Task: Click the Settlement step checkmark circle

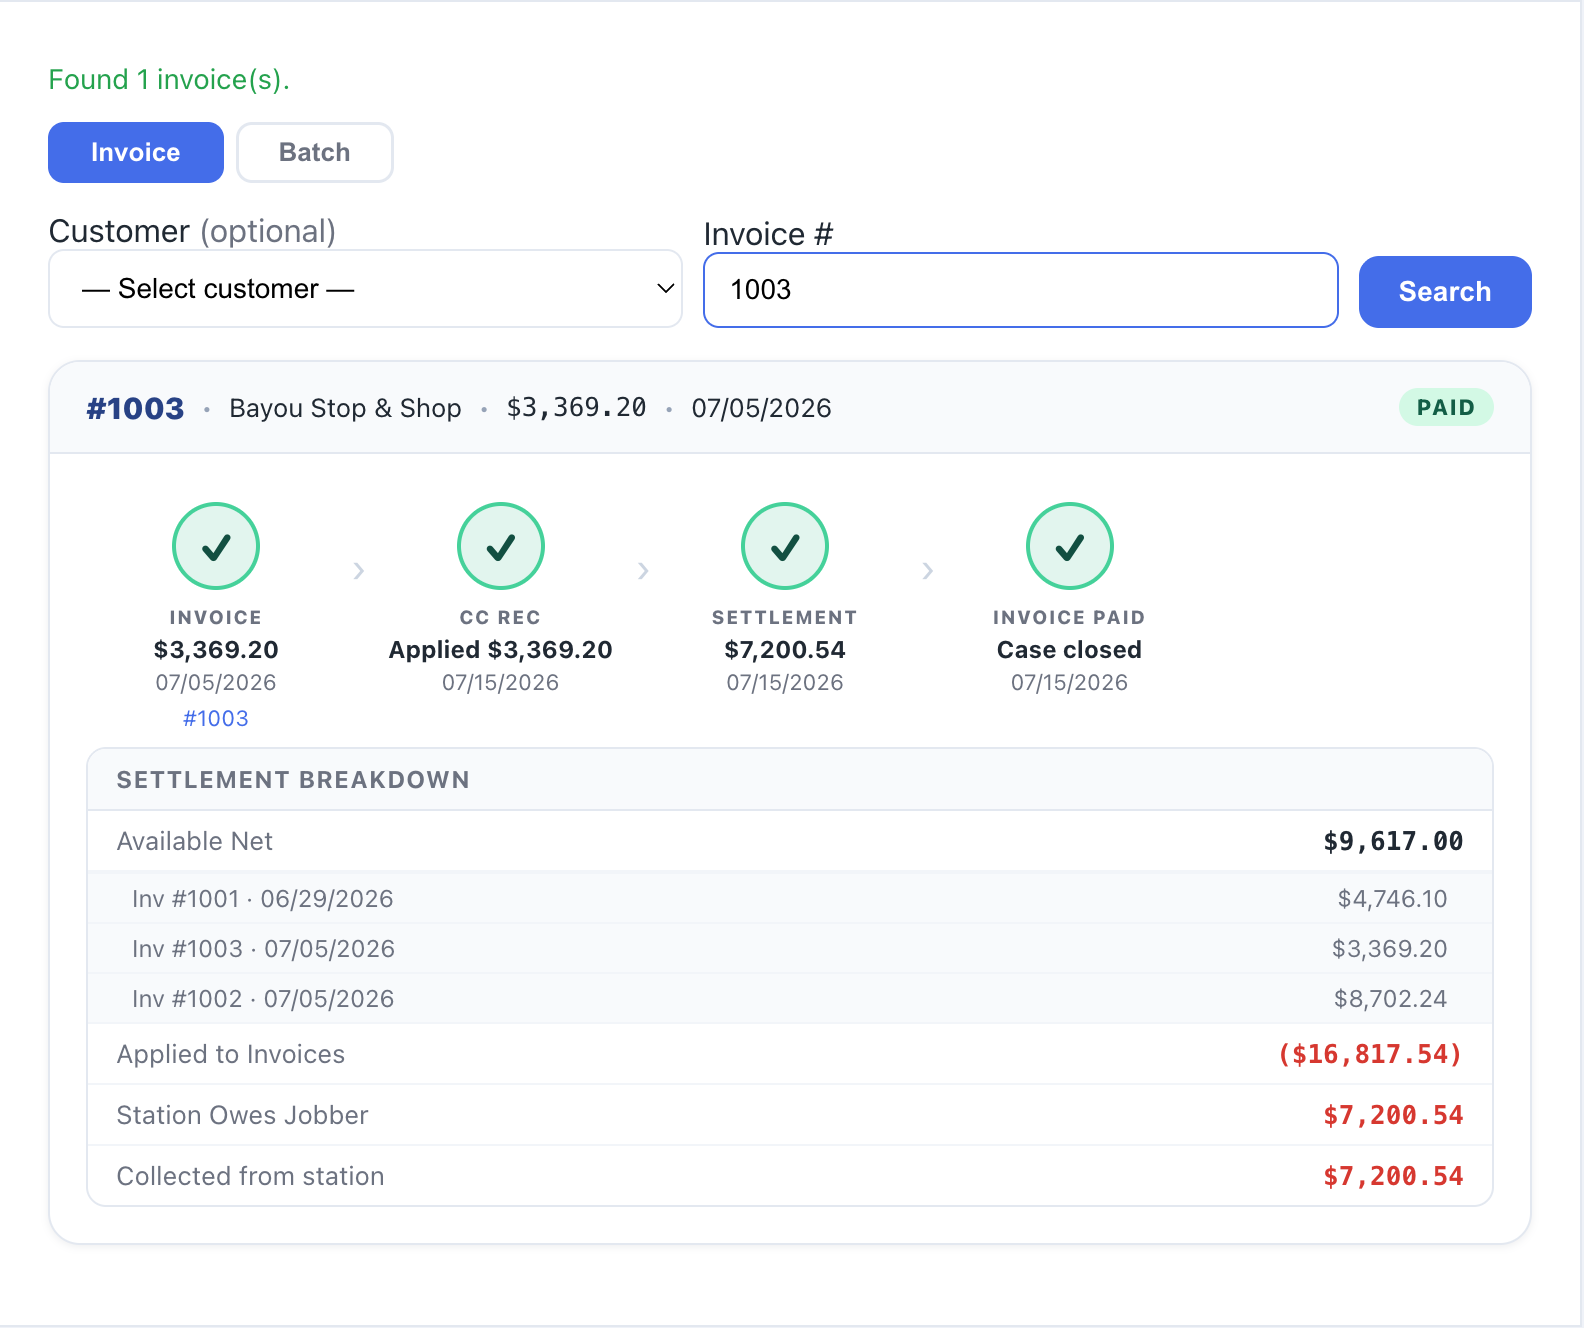Action: click(785, 546)
